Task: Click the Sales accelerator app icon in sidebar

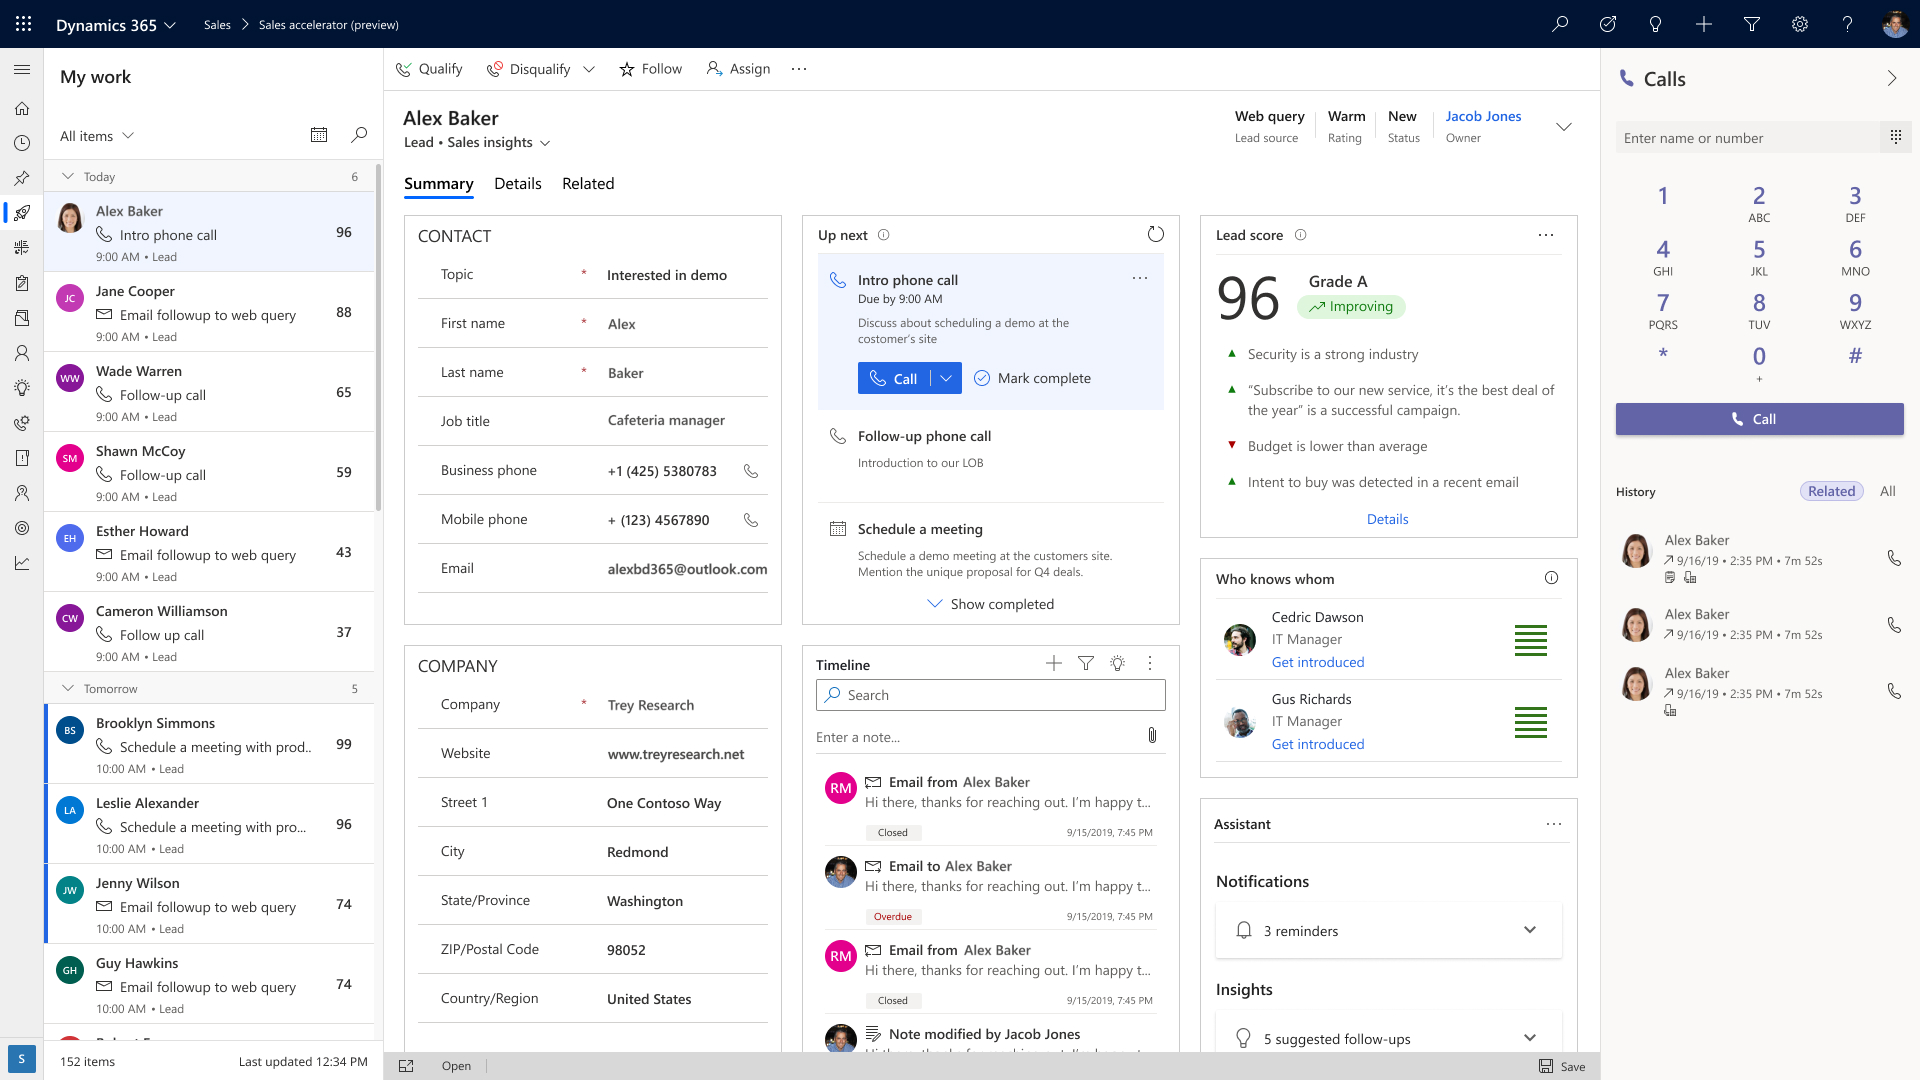Action: tap(21, 211)
